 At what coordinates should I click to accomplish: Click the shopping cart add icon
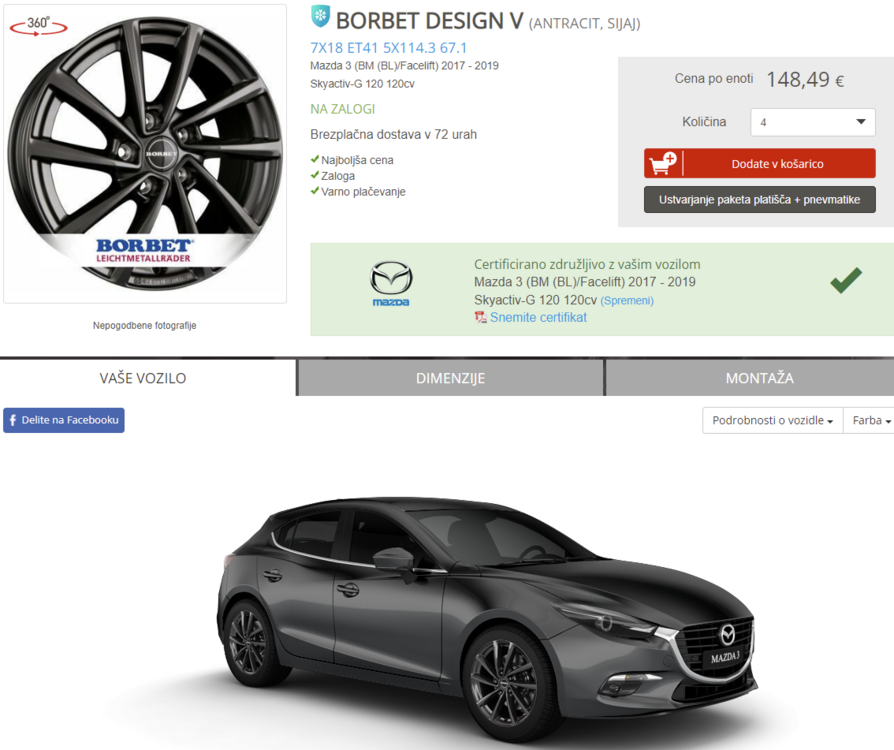[x=663, y=163]
